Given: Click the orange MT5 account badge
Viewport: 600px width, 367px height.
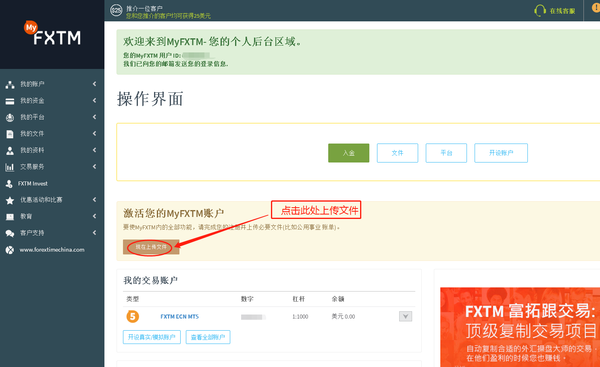Looking at the screenshot, I should coord(133,316).
